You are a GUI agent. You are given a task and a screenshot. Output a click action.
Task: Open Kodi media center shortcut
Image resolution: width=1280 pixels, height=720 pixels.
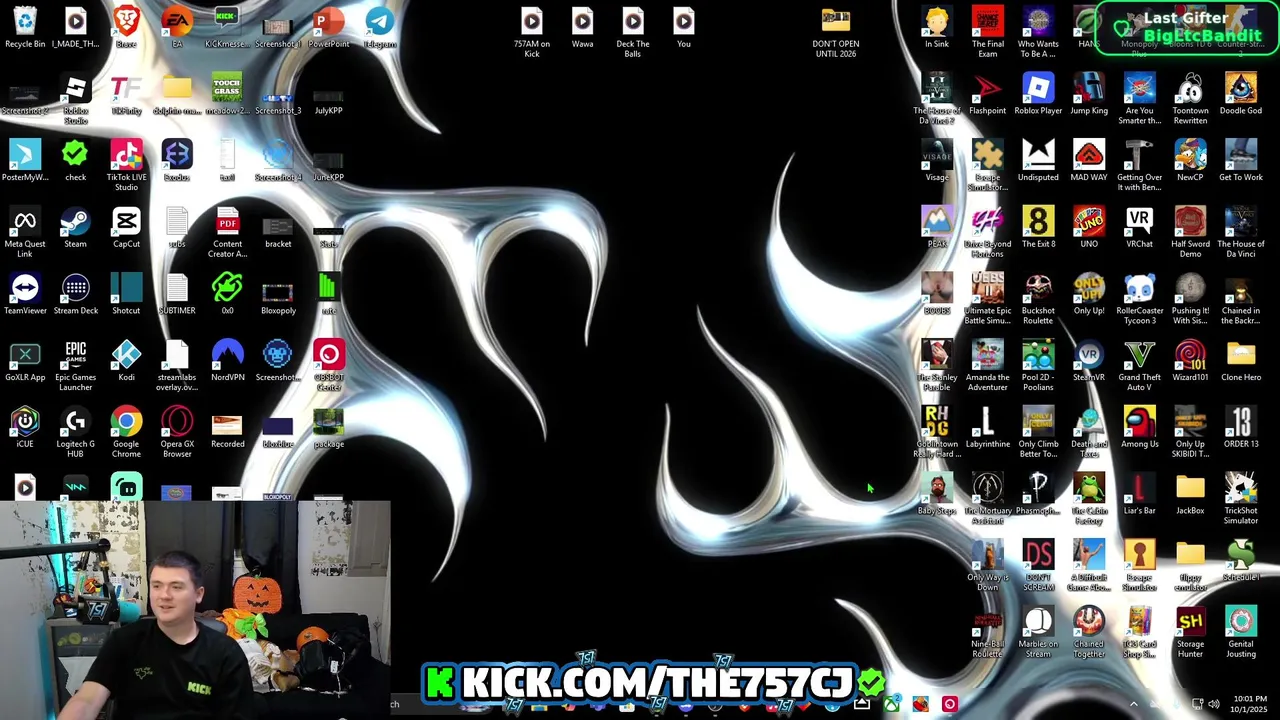tap(126, 361)
